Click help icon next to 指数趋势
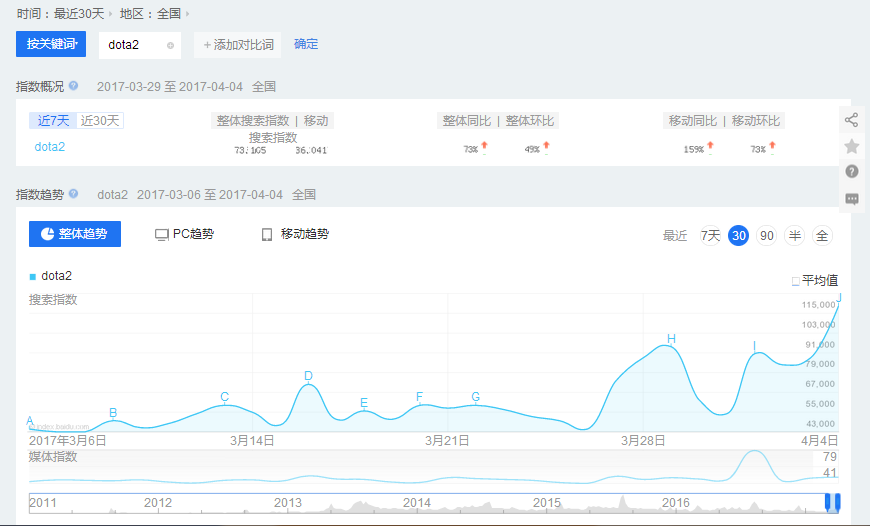Viewport: 870px width, 526px height. (x=73, y=194)
